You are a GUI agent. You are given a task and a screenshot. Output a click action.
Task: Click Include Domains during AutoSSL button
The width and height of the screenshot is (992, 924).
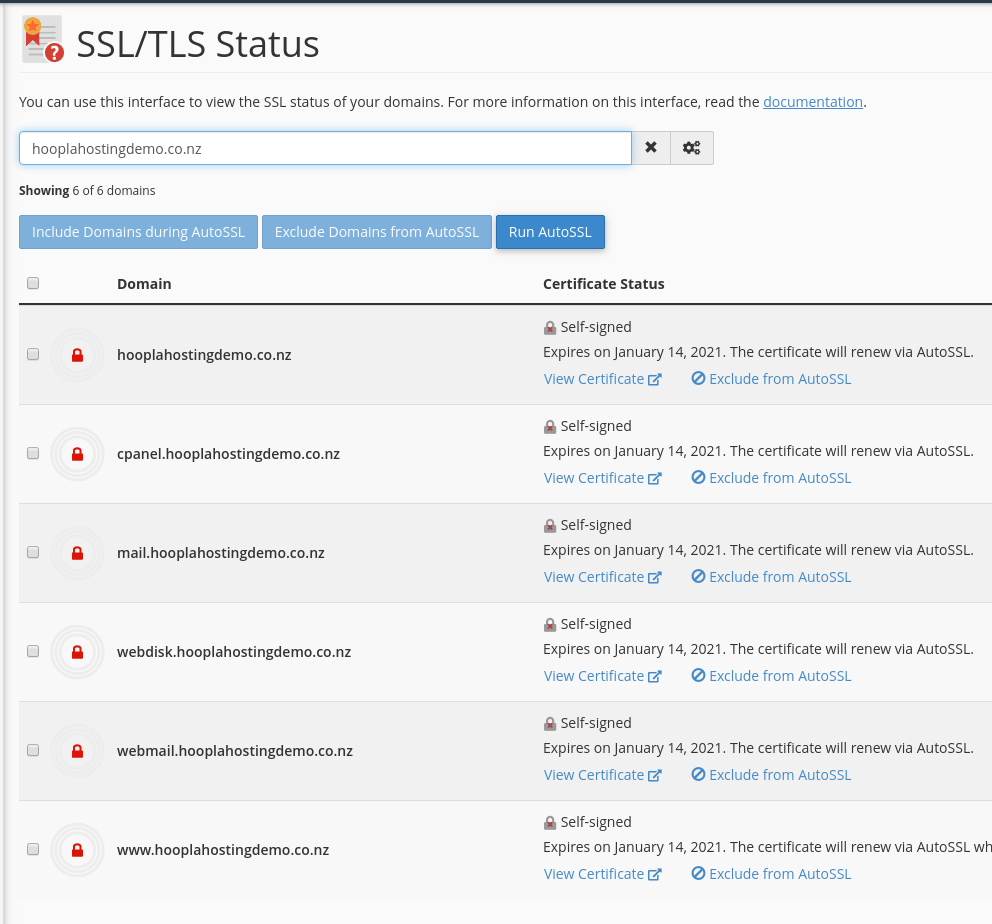[138, 232]
